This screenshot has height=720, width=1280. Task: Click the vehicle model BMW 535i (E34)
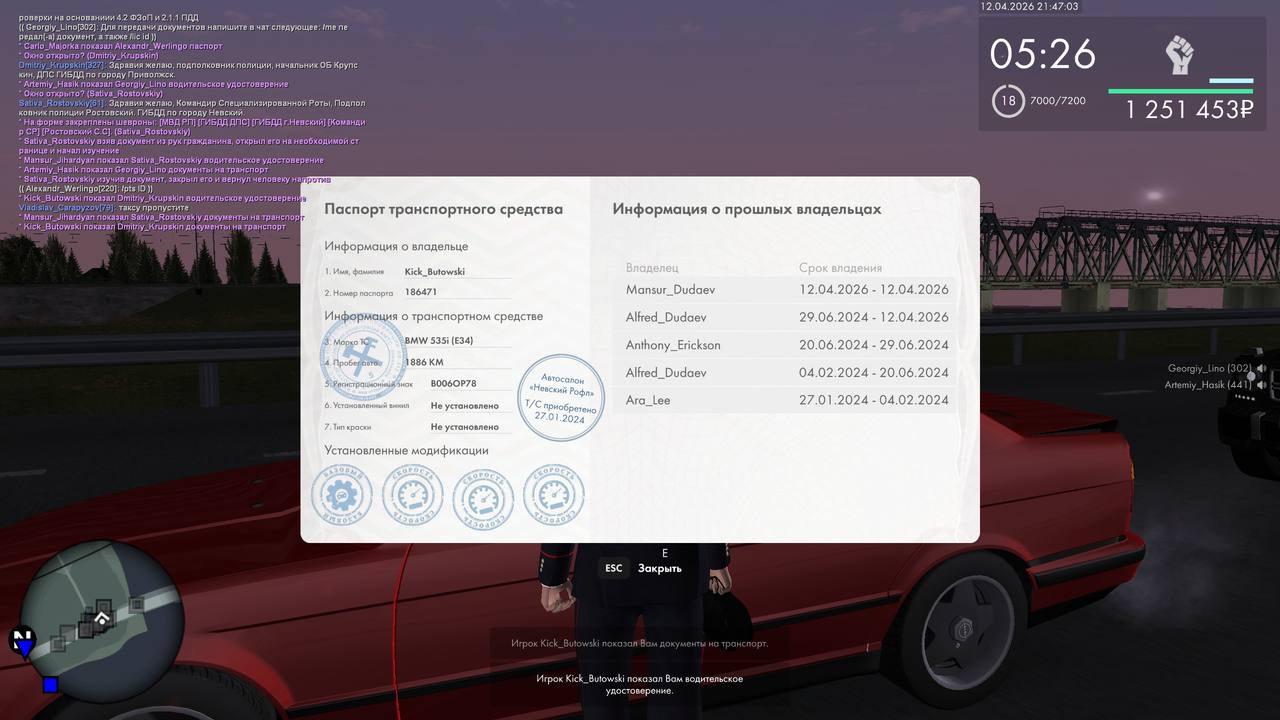pos(440,341)
